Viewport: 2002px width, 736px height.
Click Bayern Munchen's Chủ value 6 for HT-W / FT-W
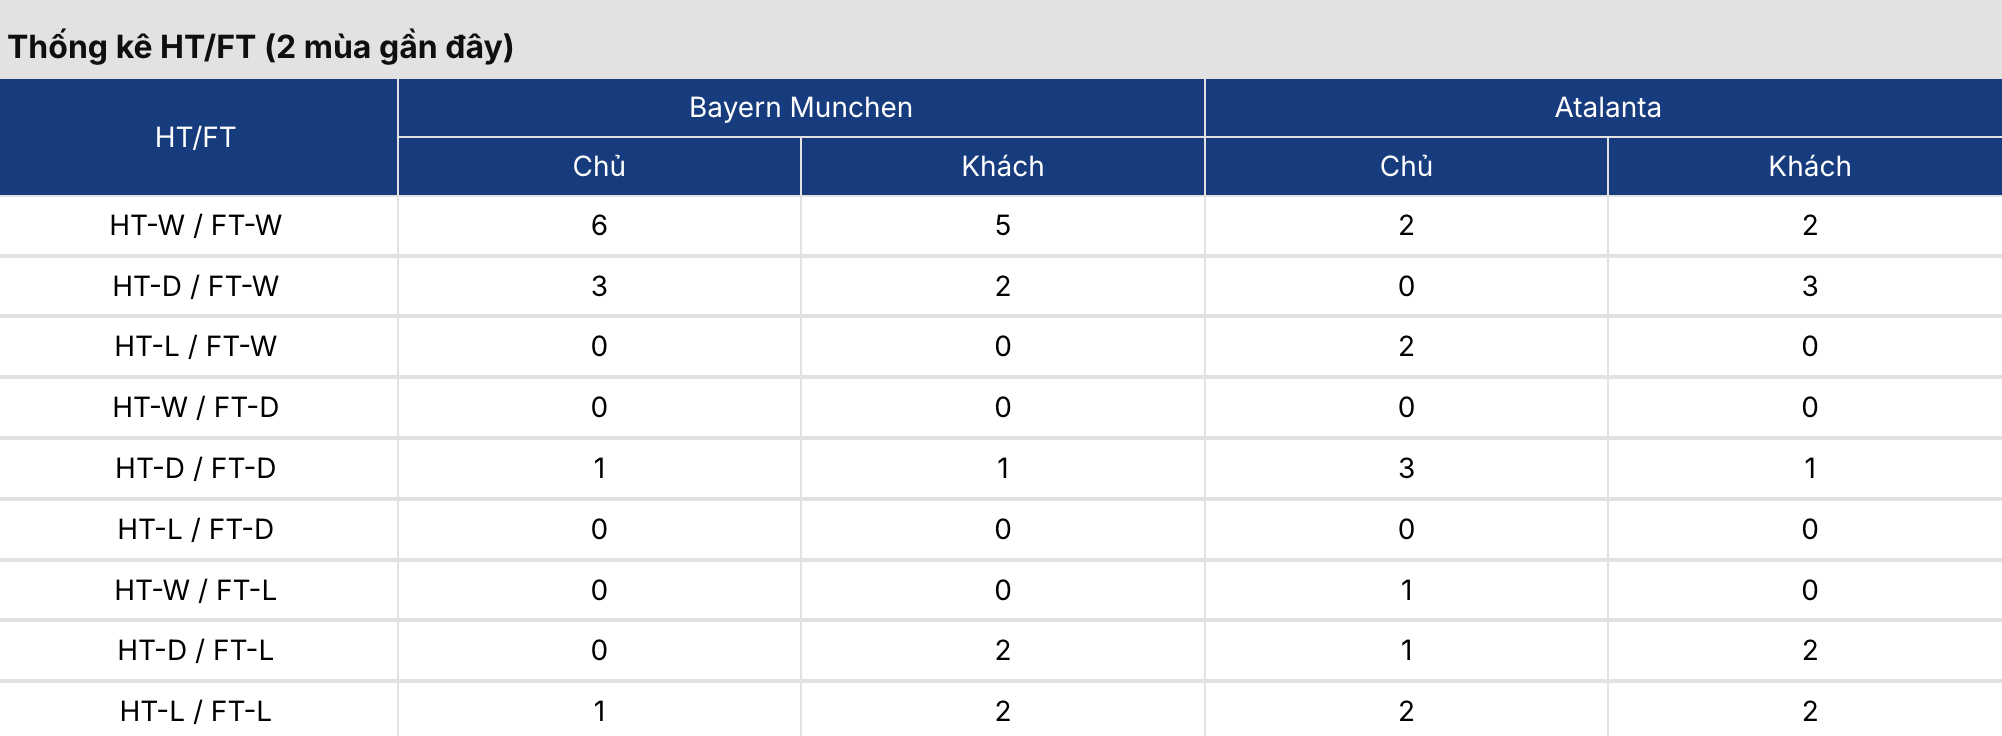pos(599,225)
